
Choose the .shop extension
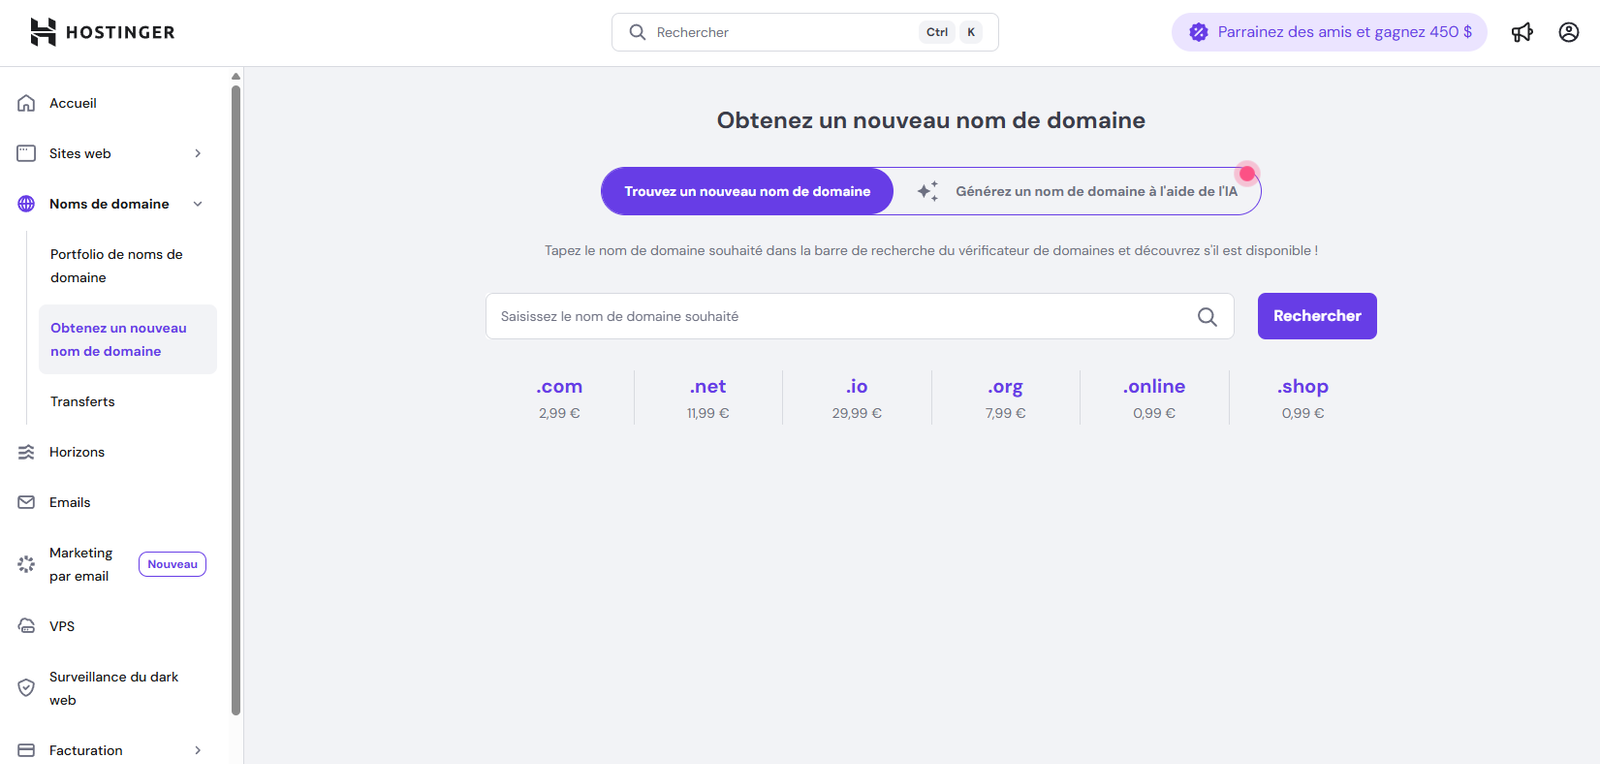point(1303,386)
